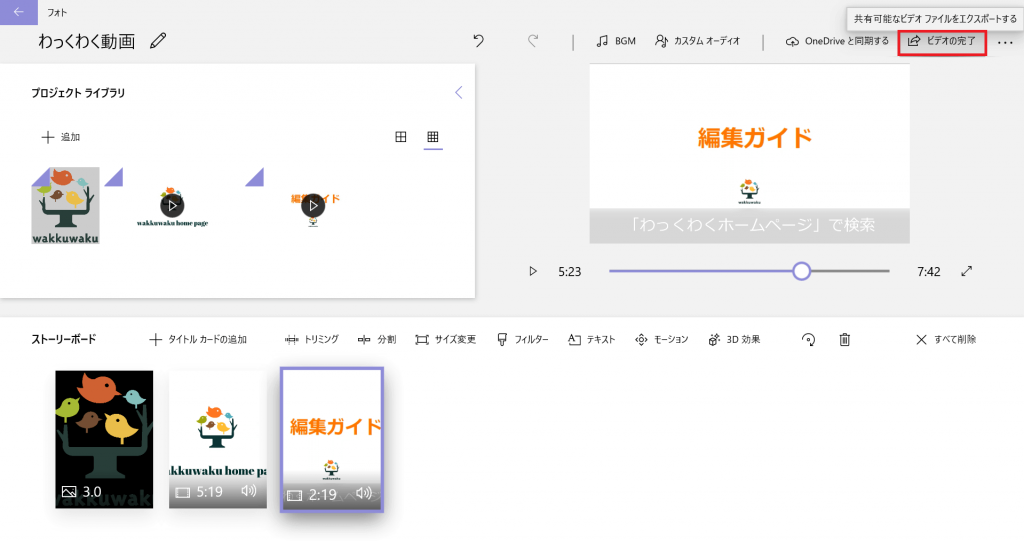This screenshot has width=1024, height=541.
Task: Select the トリミング trim tool
Action: pyautogui.click(x=312, y=340)
